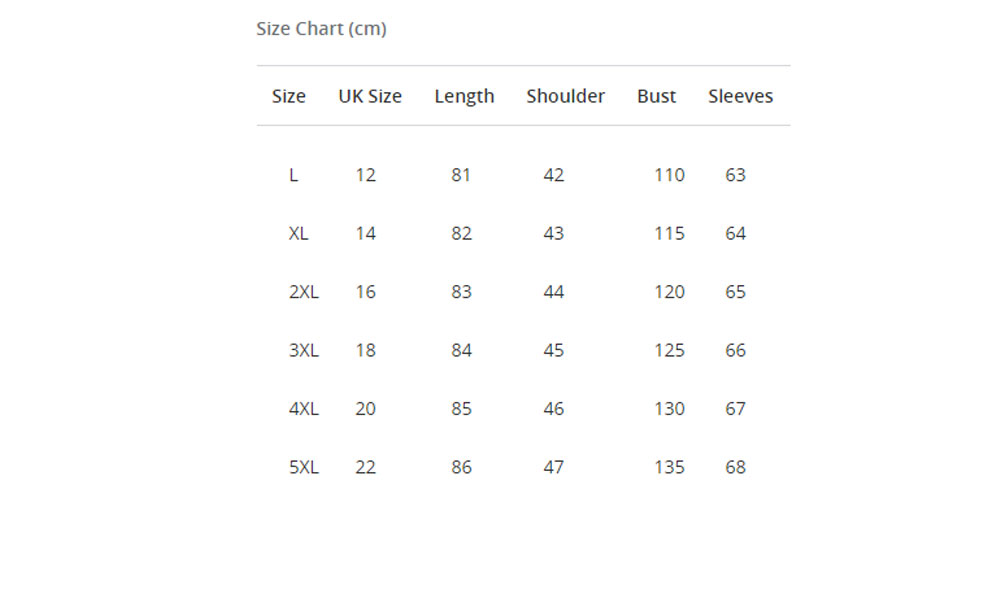
Task: Select the 4XL size row label
Action: tap(303, 408)
